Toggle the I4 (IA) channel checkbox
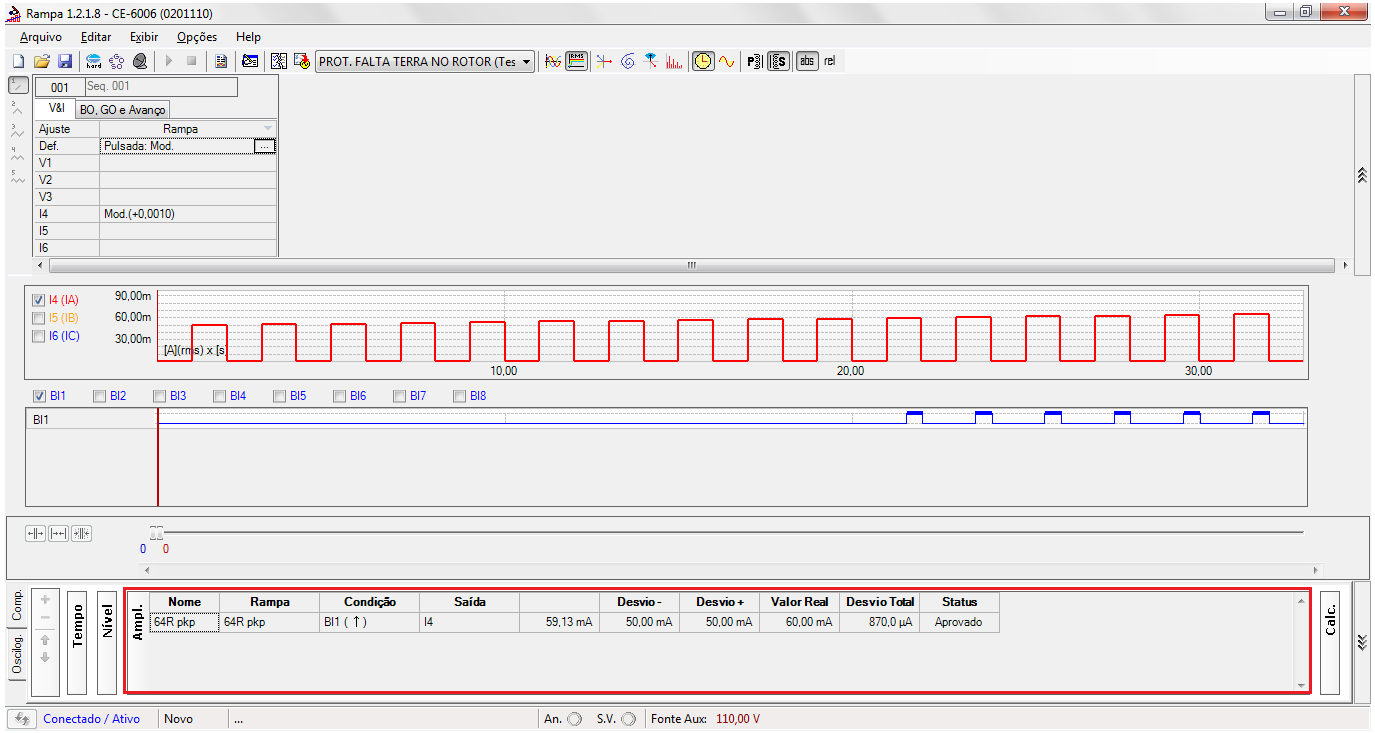Screen dimensions: 1375x733 39,299
